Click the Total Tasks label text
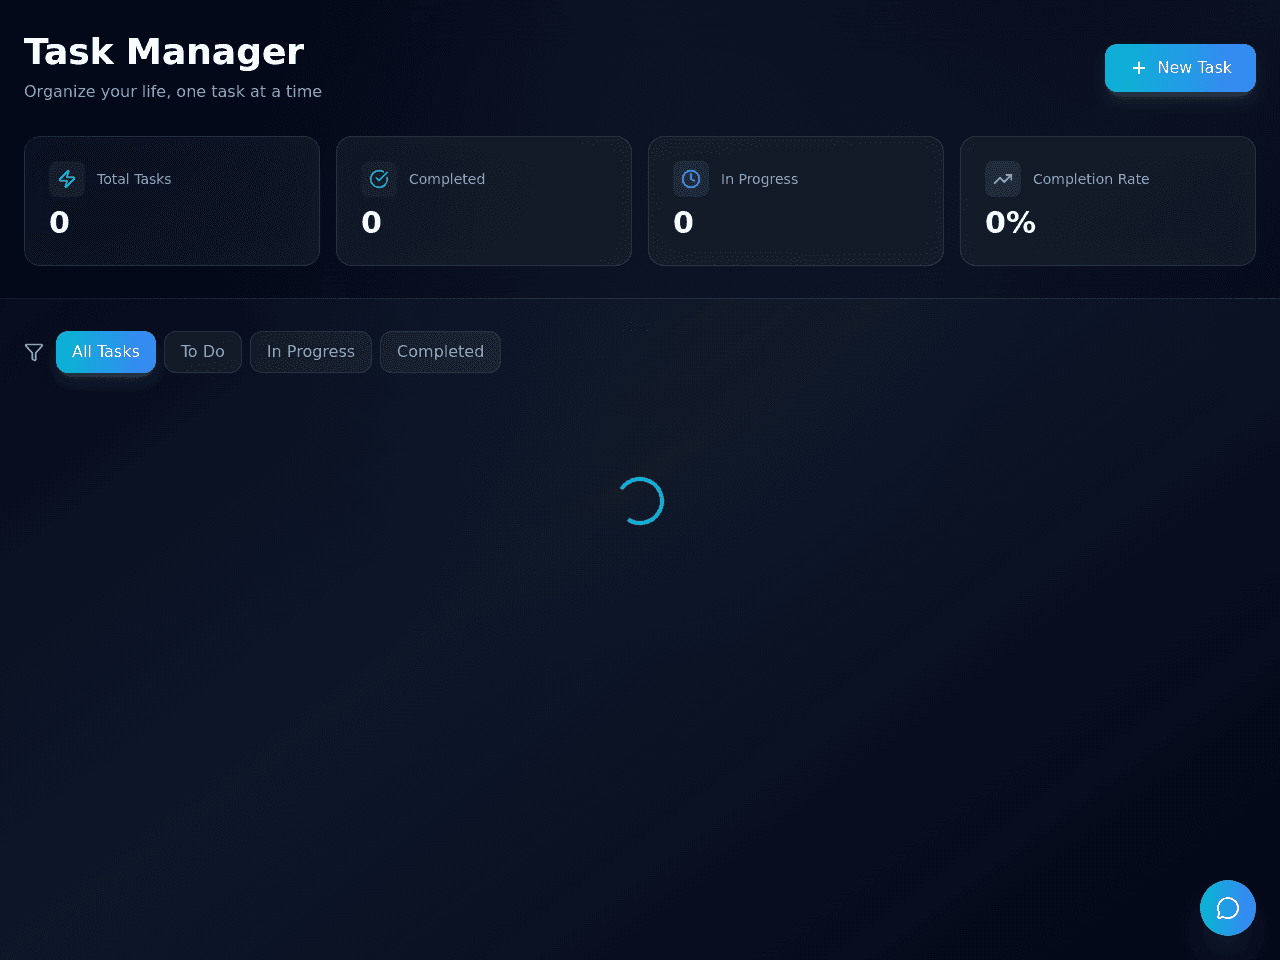This screenshot has height=960, width=1280. [134, 179]
